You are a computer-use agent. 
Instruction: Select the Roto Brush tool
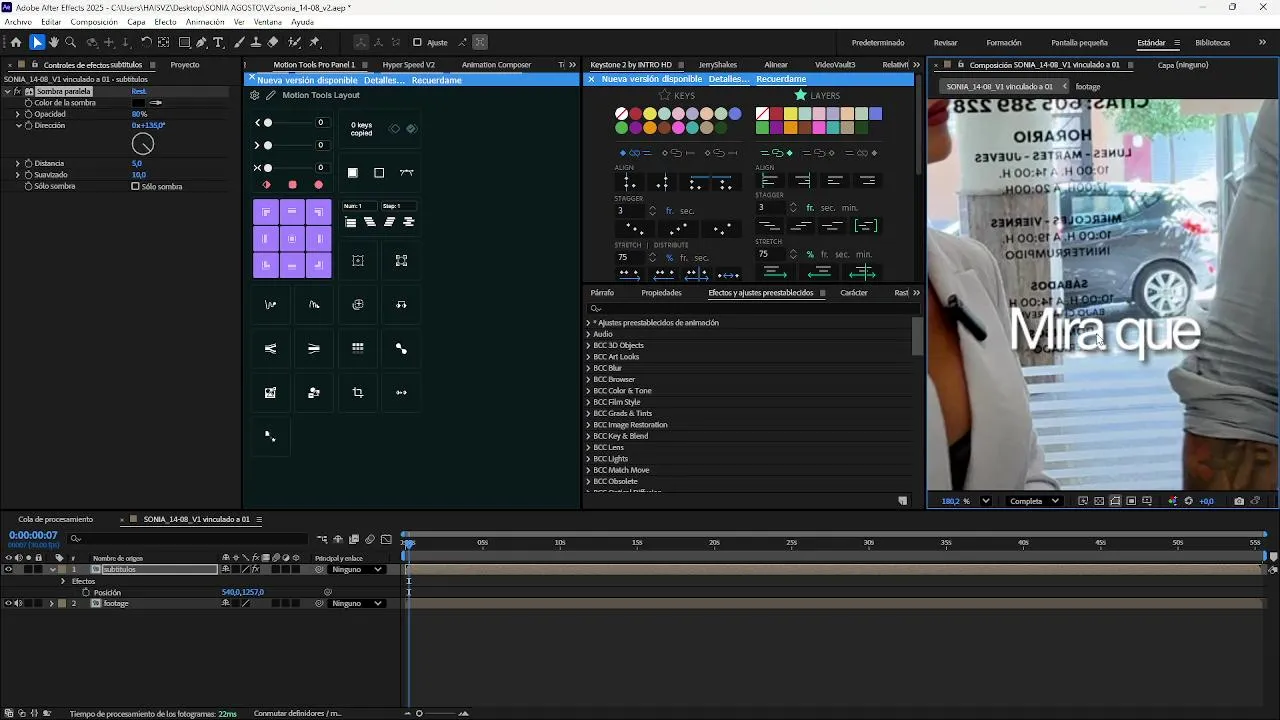294,42
